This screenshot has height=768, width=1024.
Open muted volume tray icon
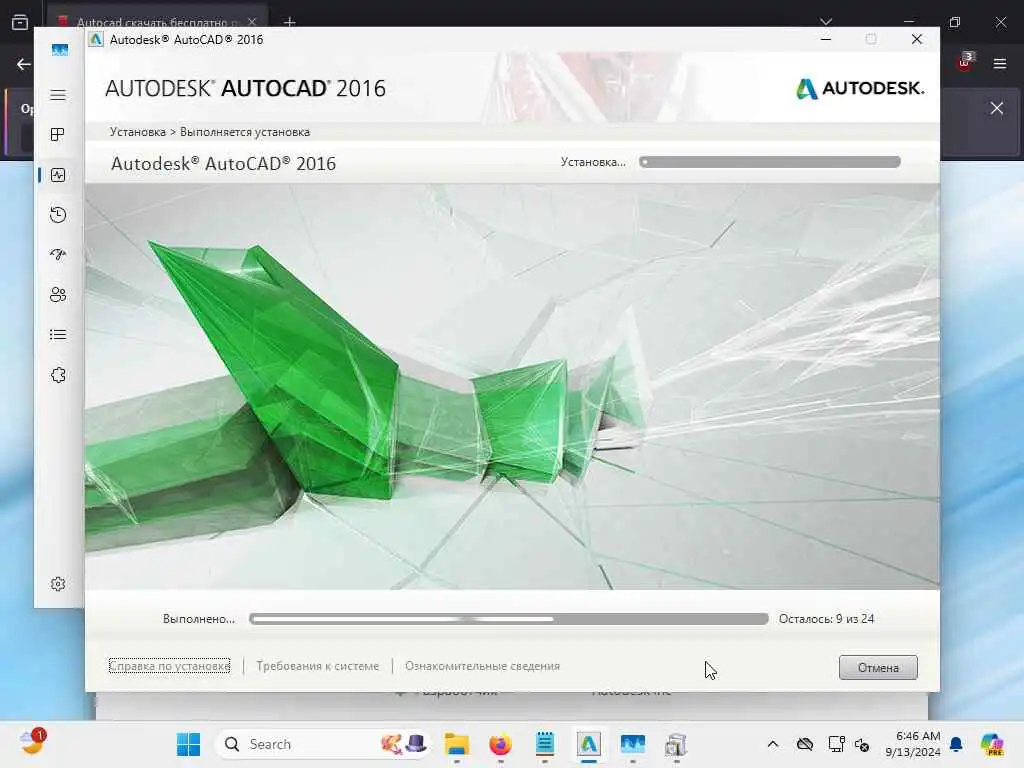click(862, 745)
